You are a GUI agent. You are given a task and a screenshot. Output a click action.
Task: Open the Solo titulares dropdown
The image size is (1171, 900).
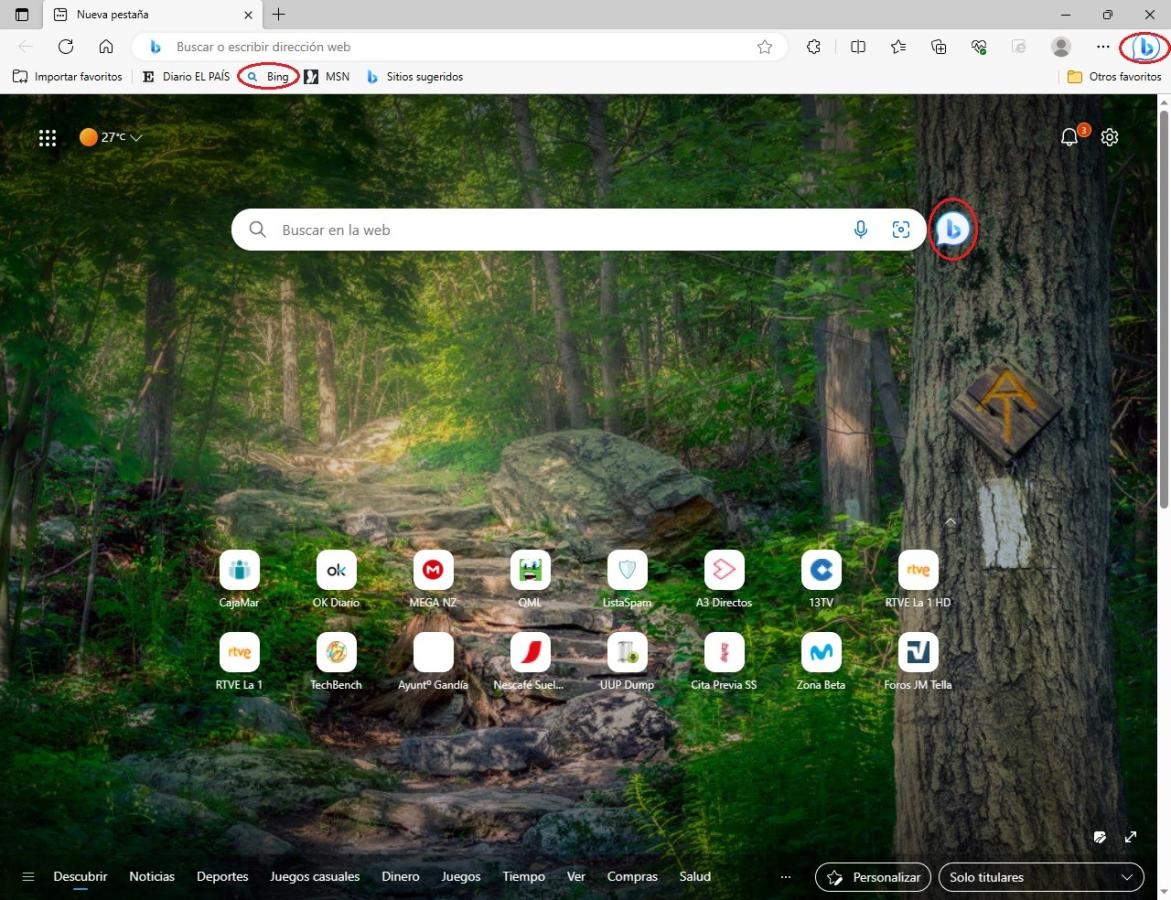[x=1040, y=877]
